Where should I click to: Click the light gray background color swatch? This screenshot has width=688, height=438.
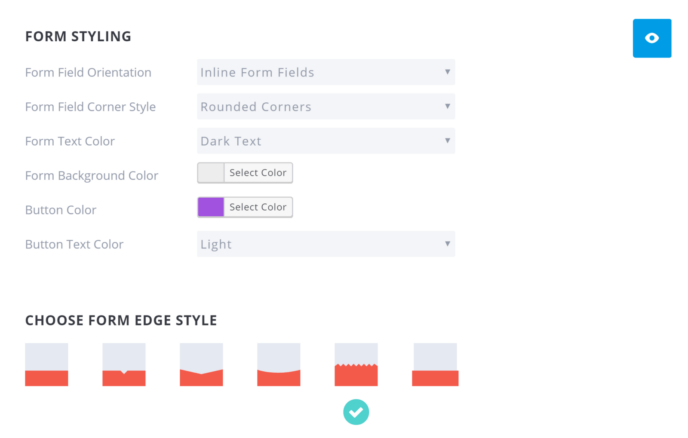click(x=211, y=173)
